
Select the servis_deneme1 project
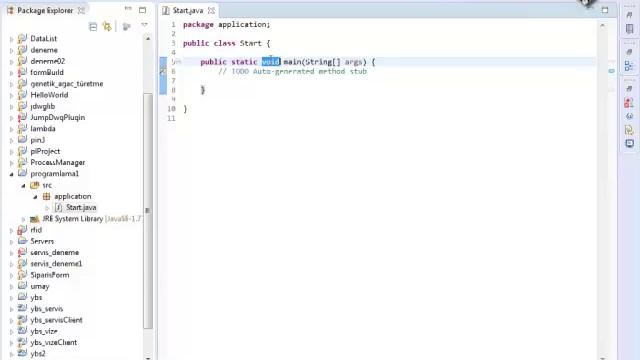[x=56, y=264]
